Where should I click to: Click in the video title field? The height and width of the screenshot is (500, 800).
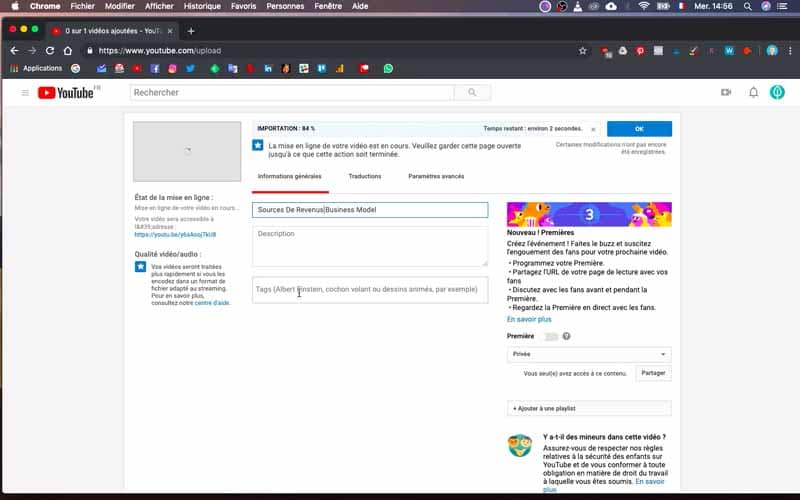pos(370,210)
